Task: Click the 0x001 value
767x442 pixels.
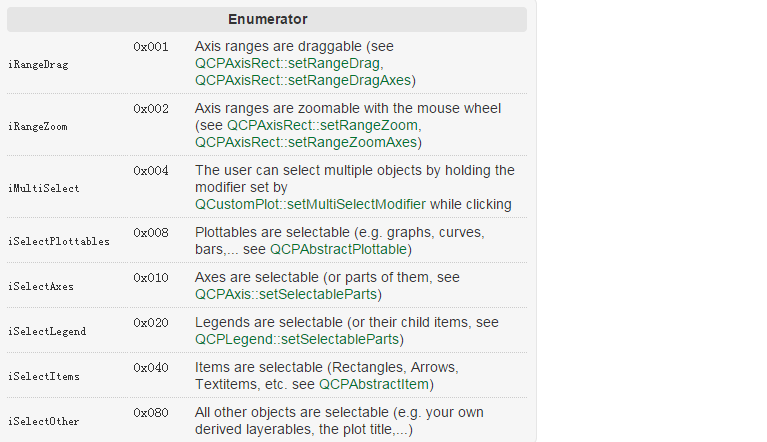Action: click(x=151, y=47)
